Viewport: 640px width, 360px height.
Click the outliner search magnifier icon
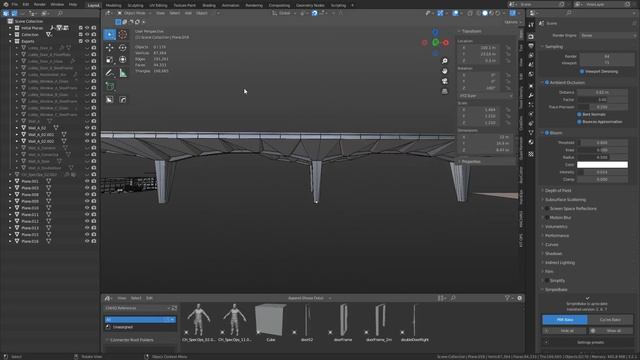[x=60, y=13]
